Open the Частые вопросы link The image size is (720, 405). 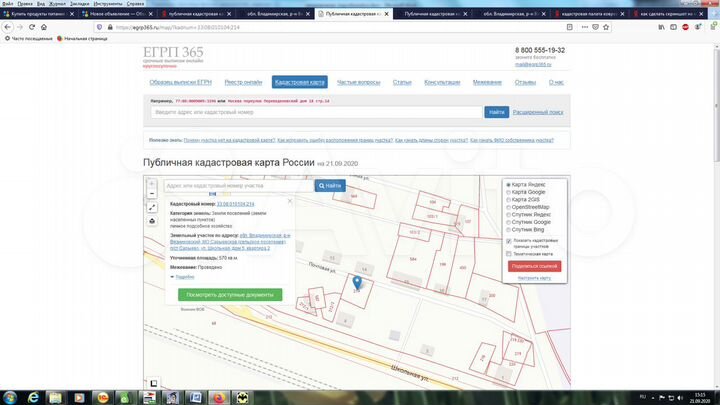pos(359,82)
